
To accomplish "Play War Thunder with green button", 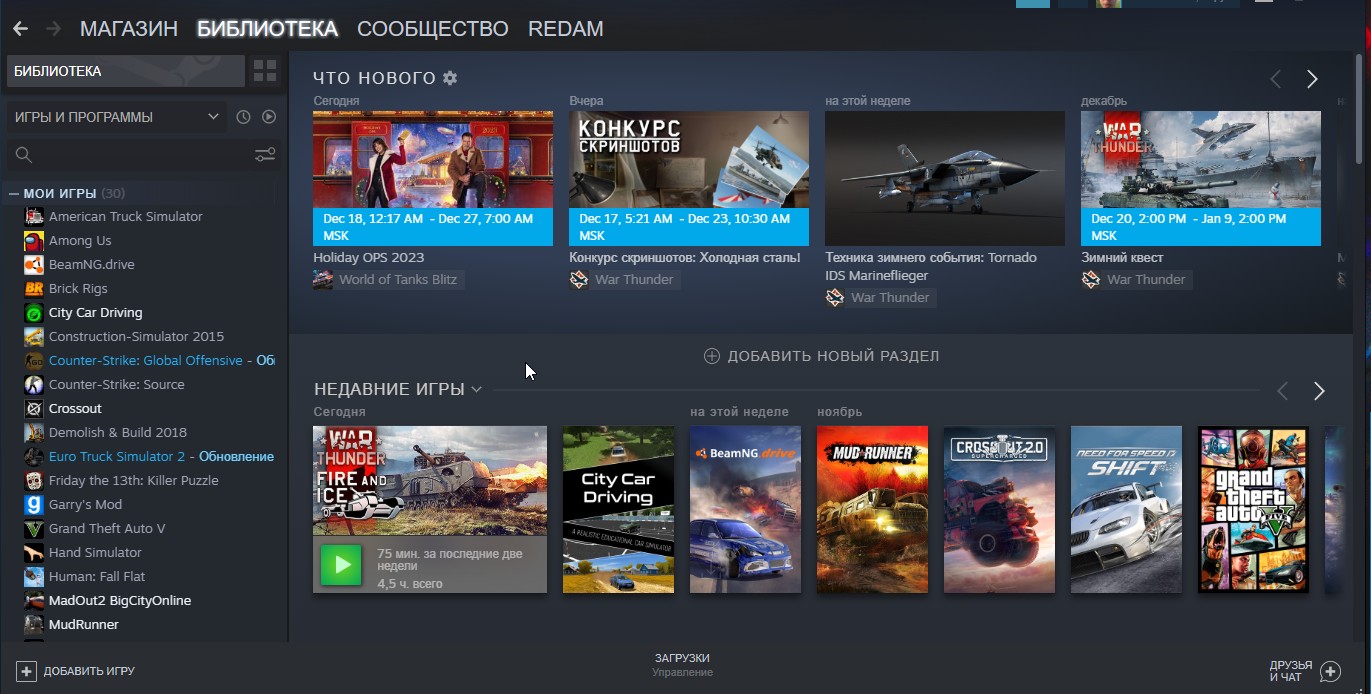I will point(342,565).
